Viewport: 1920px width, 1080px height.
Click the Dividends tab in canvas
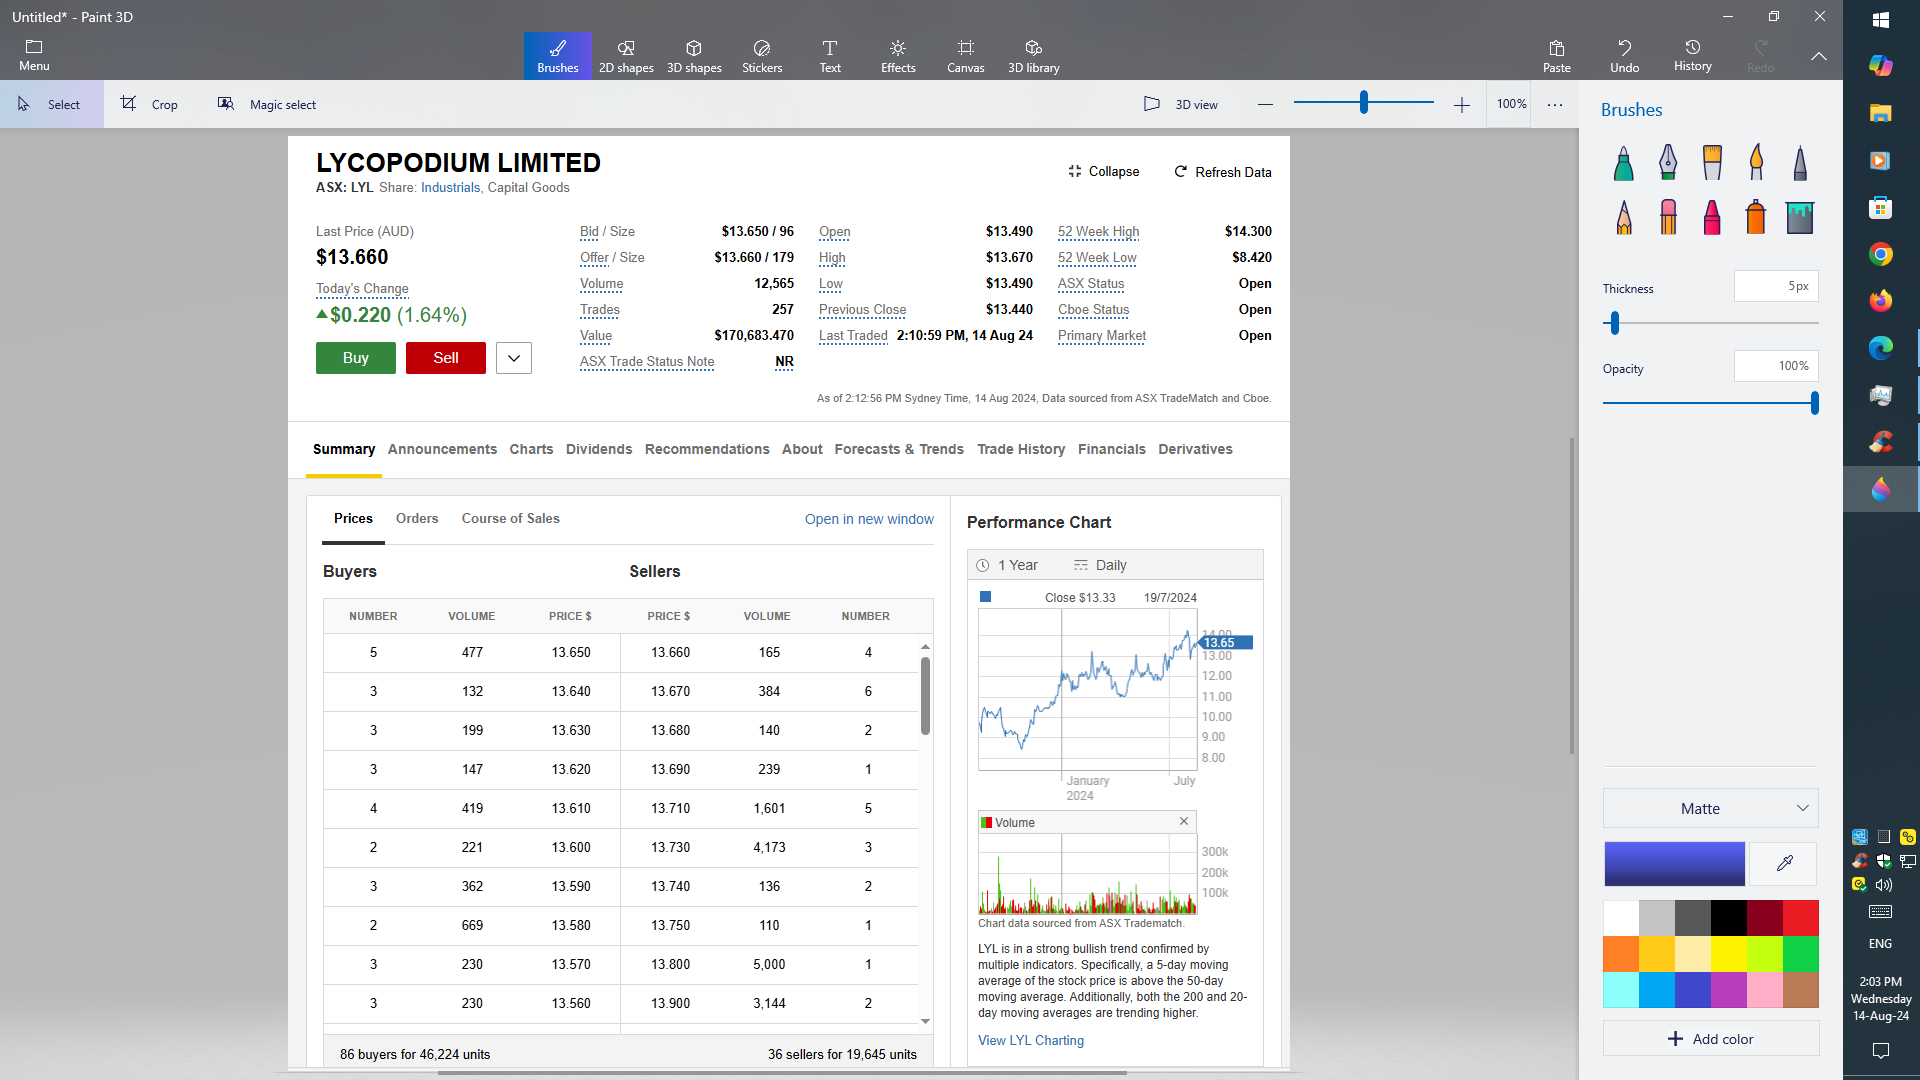(599, 449)
